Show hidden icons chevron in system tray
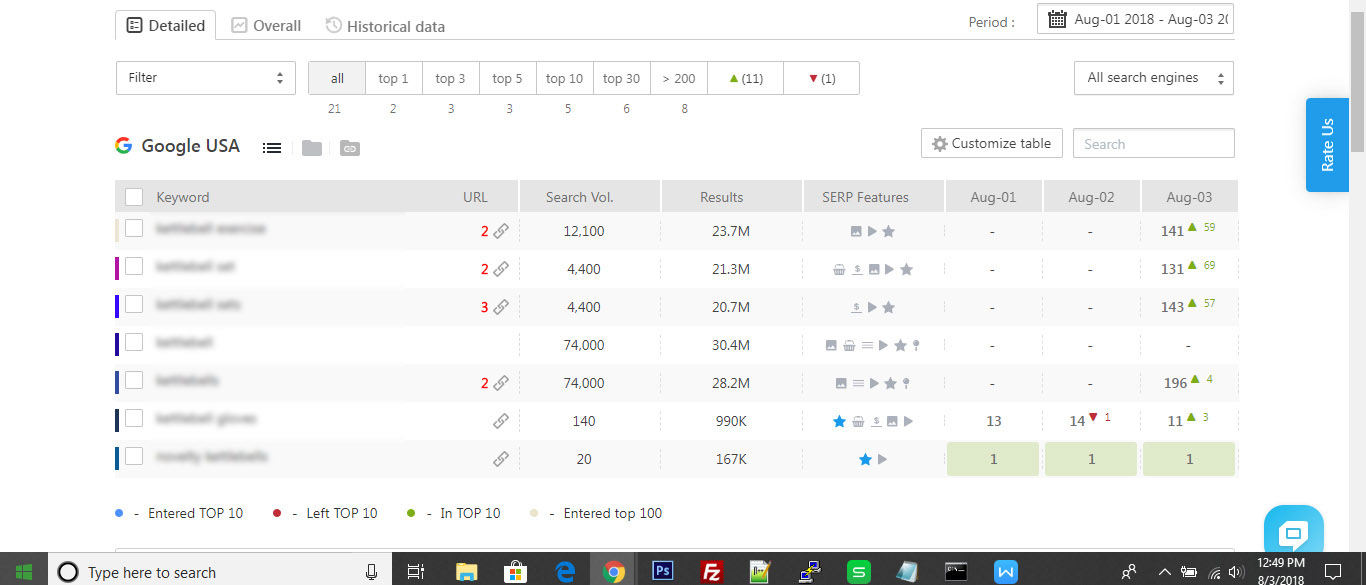 tap(1164, 572)
